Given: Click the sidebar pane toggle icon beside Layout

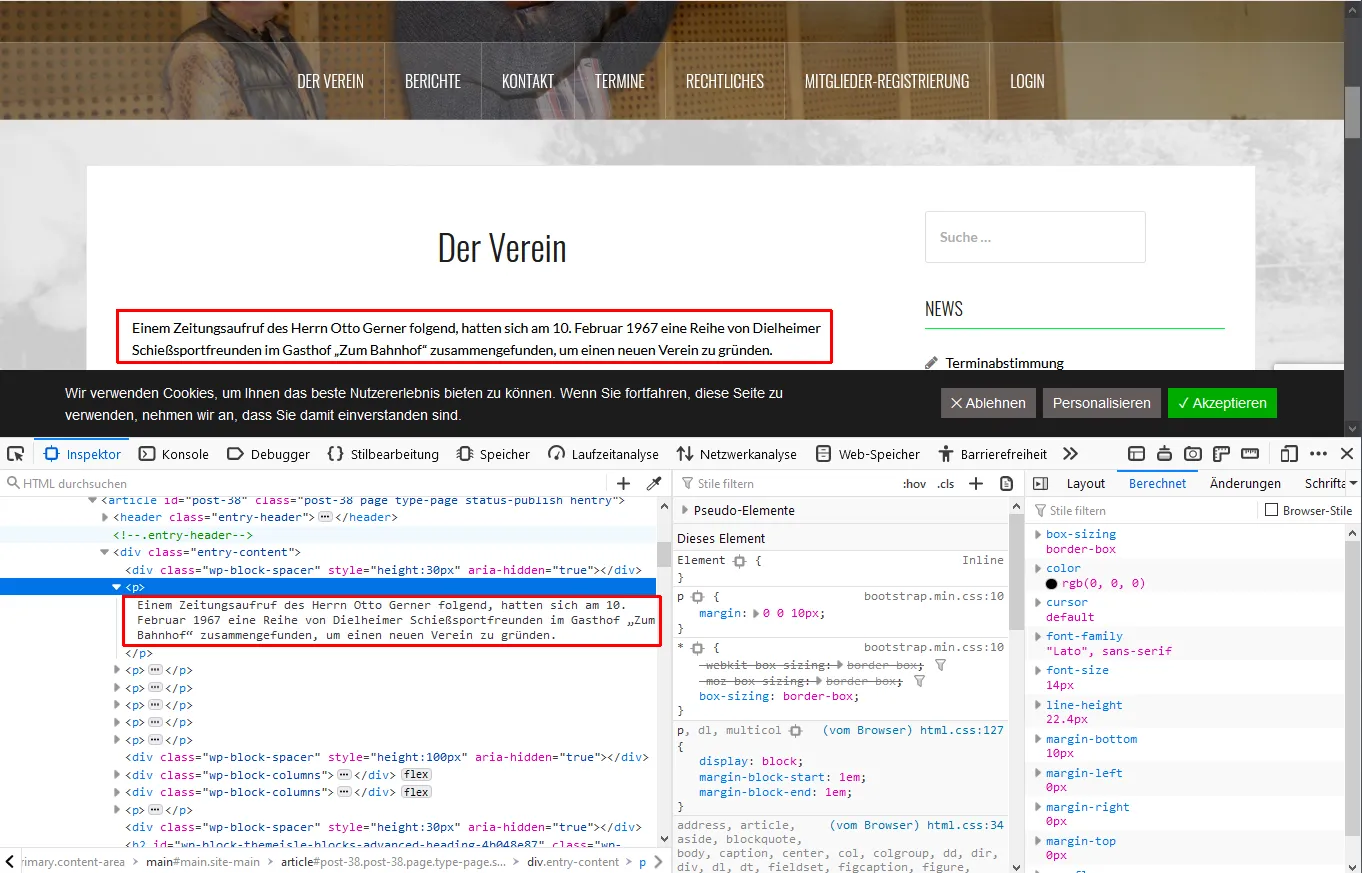Looking at the screenshot, I should click(x=1040, y=483).
